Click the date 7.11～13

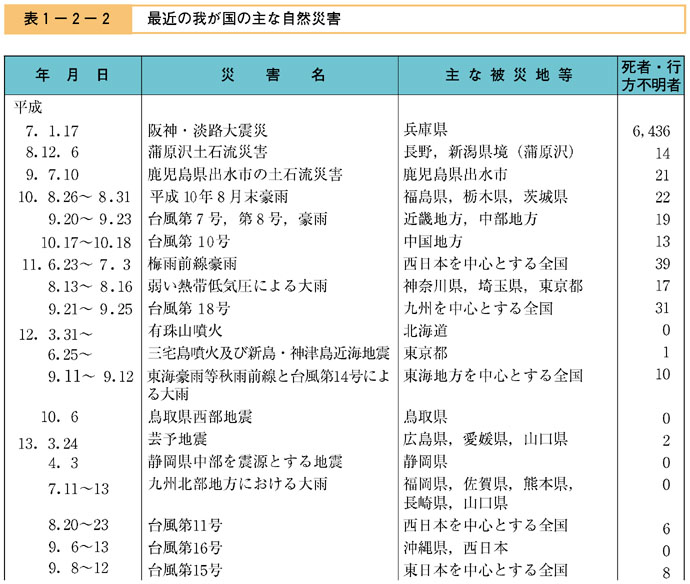(78, 489)
